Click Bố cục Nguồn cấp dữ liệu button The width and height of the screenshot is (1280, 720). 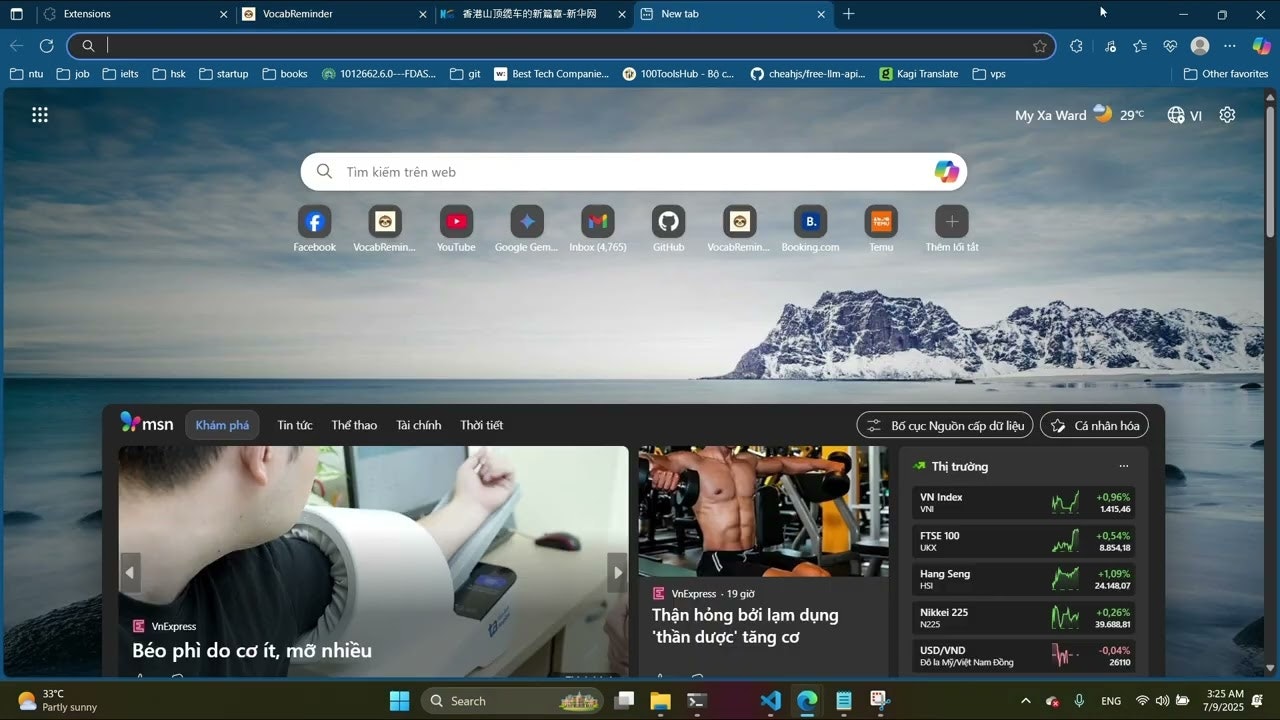[945, 425]
